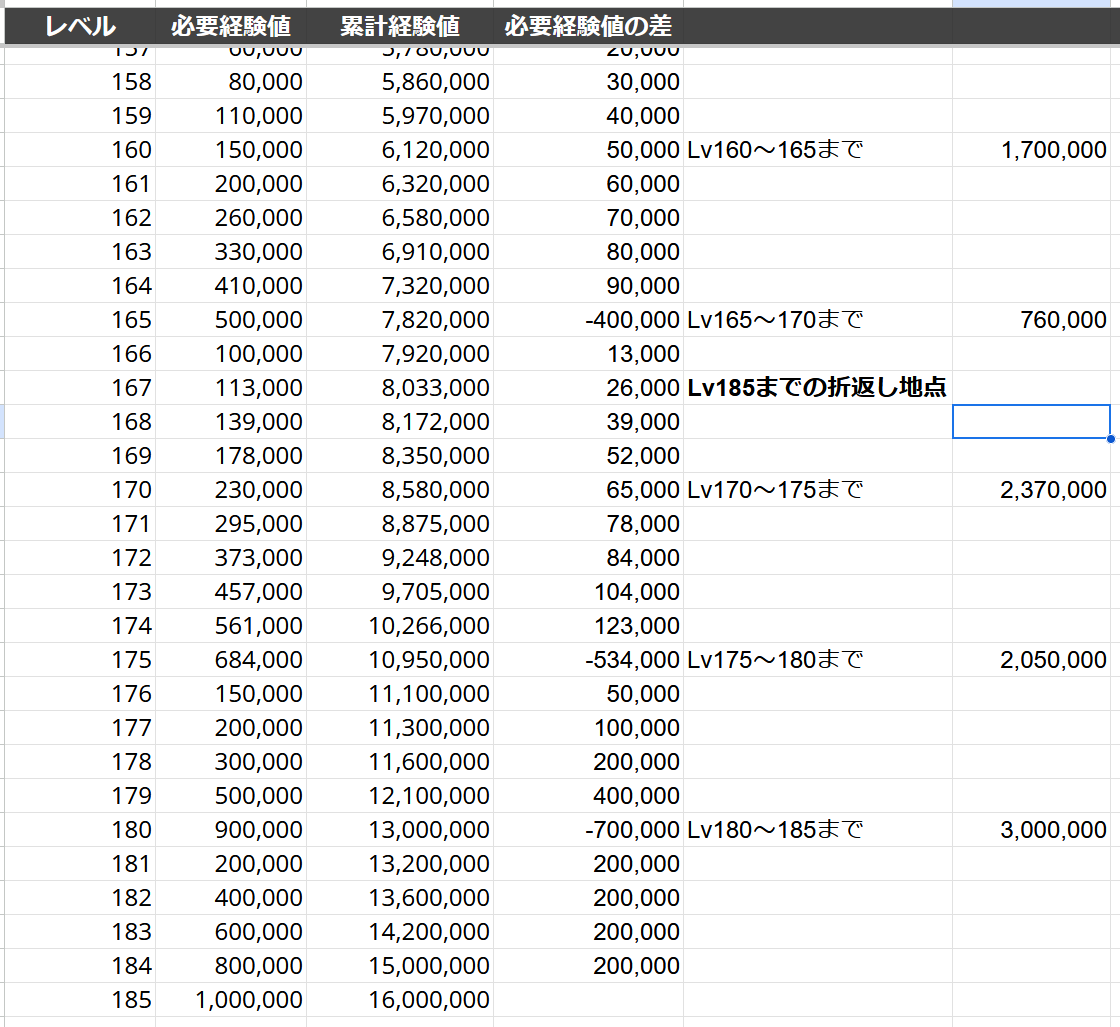Select cell with value 260,000
The height and width of the screenshot is (1027, 1120).
(231, 218)
